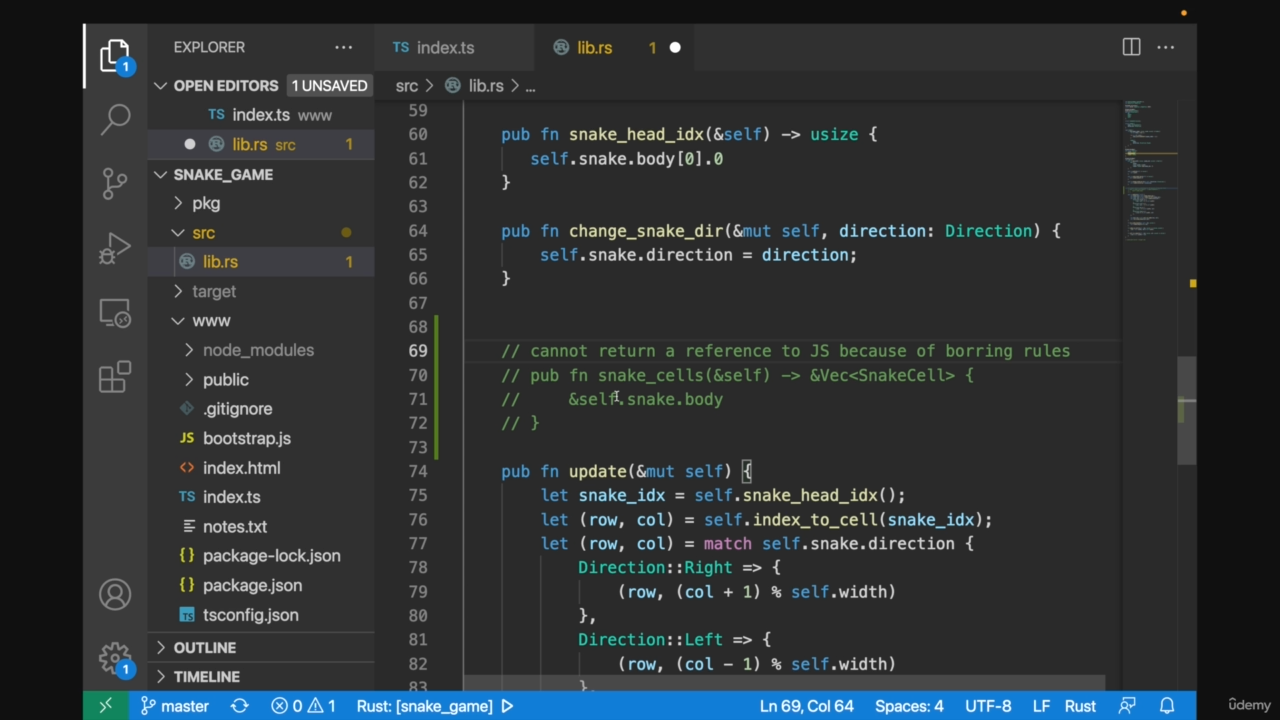This screenshot has width=1280, height=720.
Task: Click the master branch indicator
Action: point(175,706)
